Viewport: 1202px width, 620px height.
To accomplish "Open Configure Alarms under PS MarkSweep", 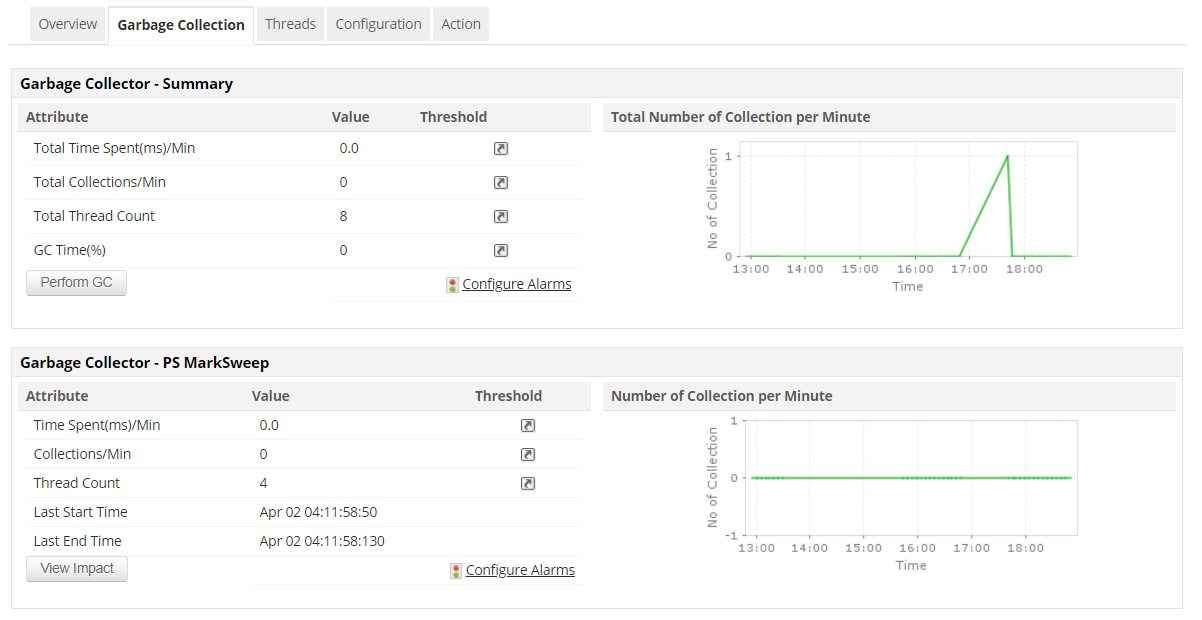I will pyautogui.click(x=520, y=570).
